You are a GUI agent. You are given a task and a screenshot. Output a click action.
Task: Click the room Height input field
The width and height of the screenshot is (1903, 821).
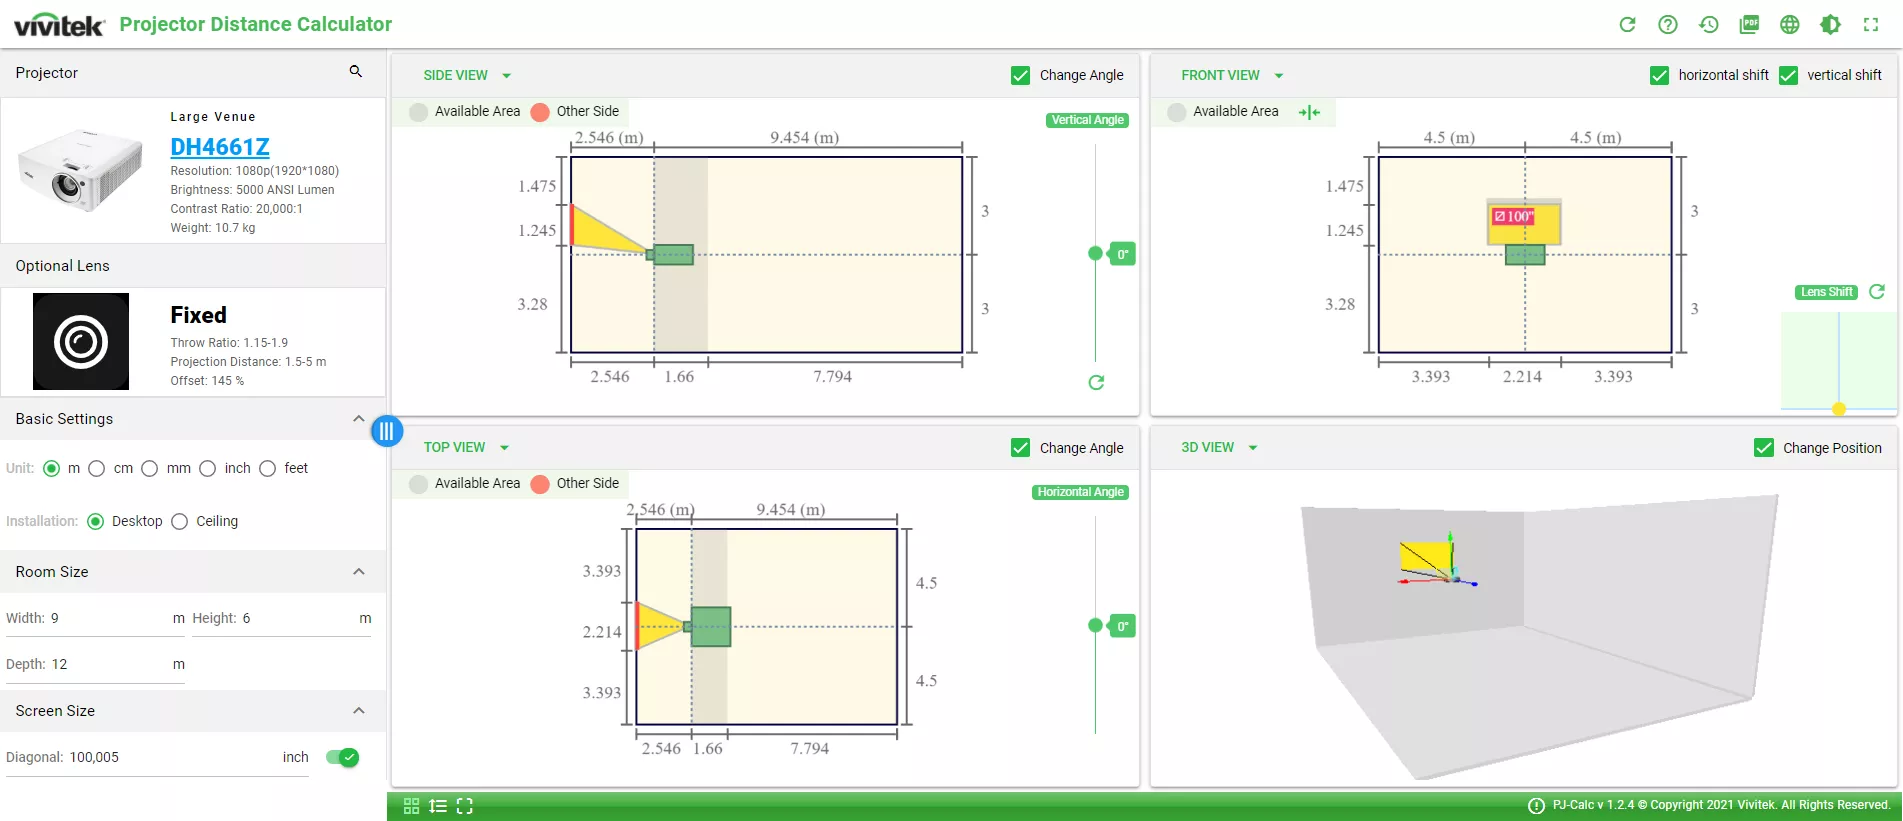click(x=282, y=618)
